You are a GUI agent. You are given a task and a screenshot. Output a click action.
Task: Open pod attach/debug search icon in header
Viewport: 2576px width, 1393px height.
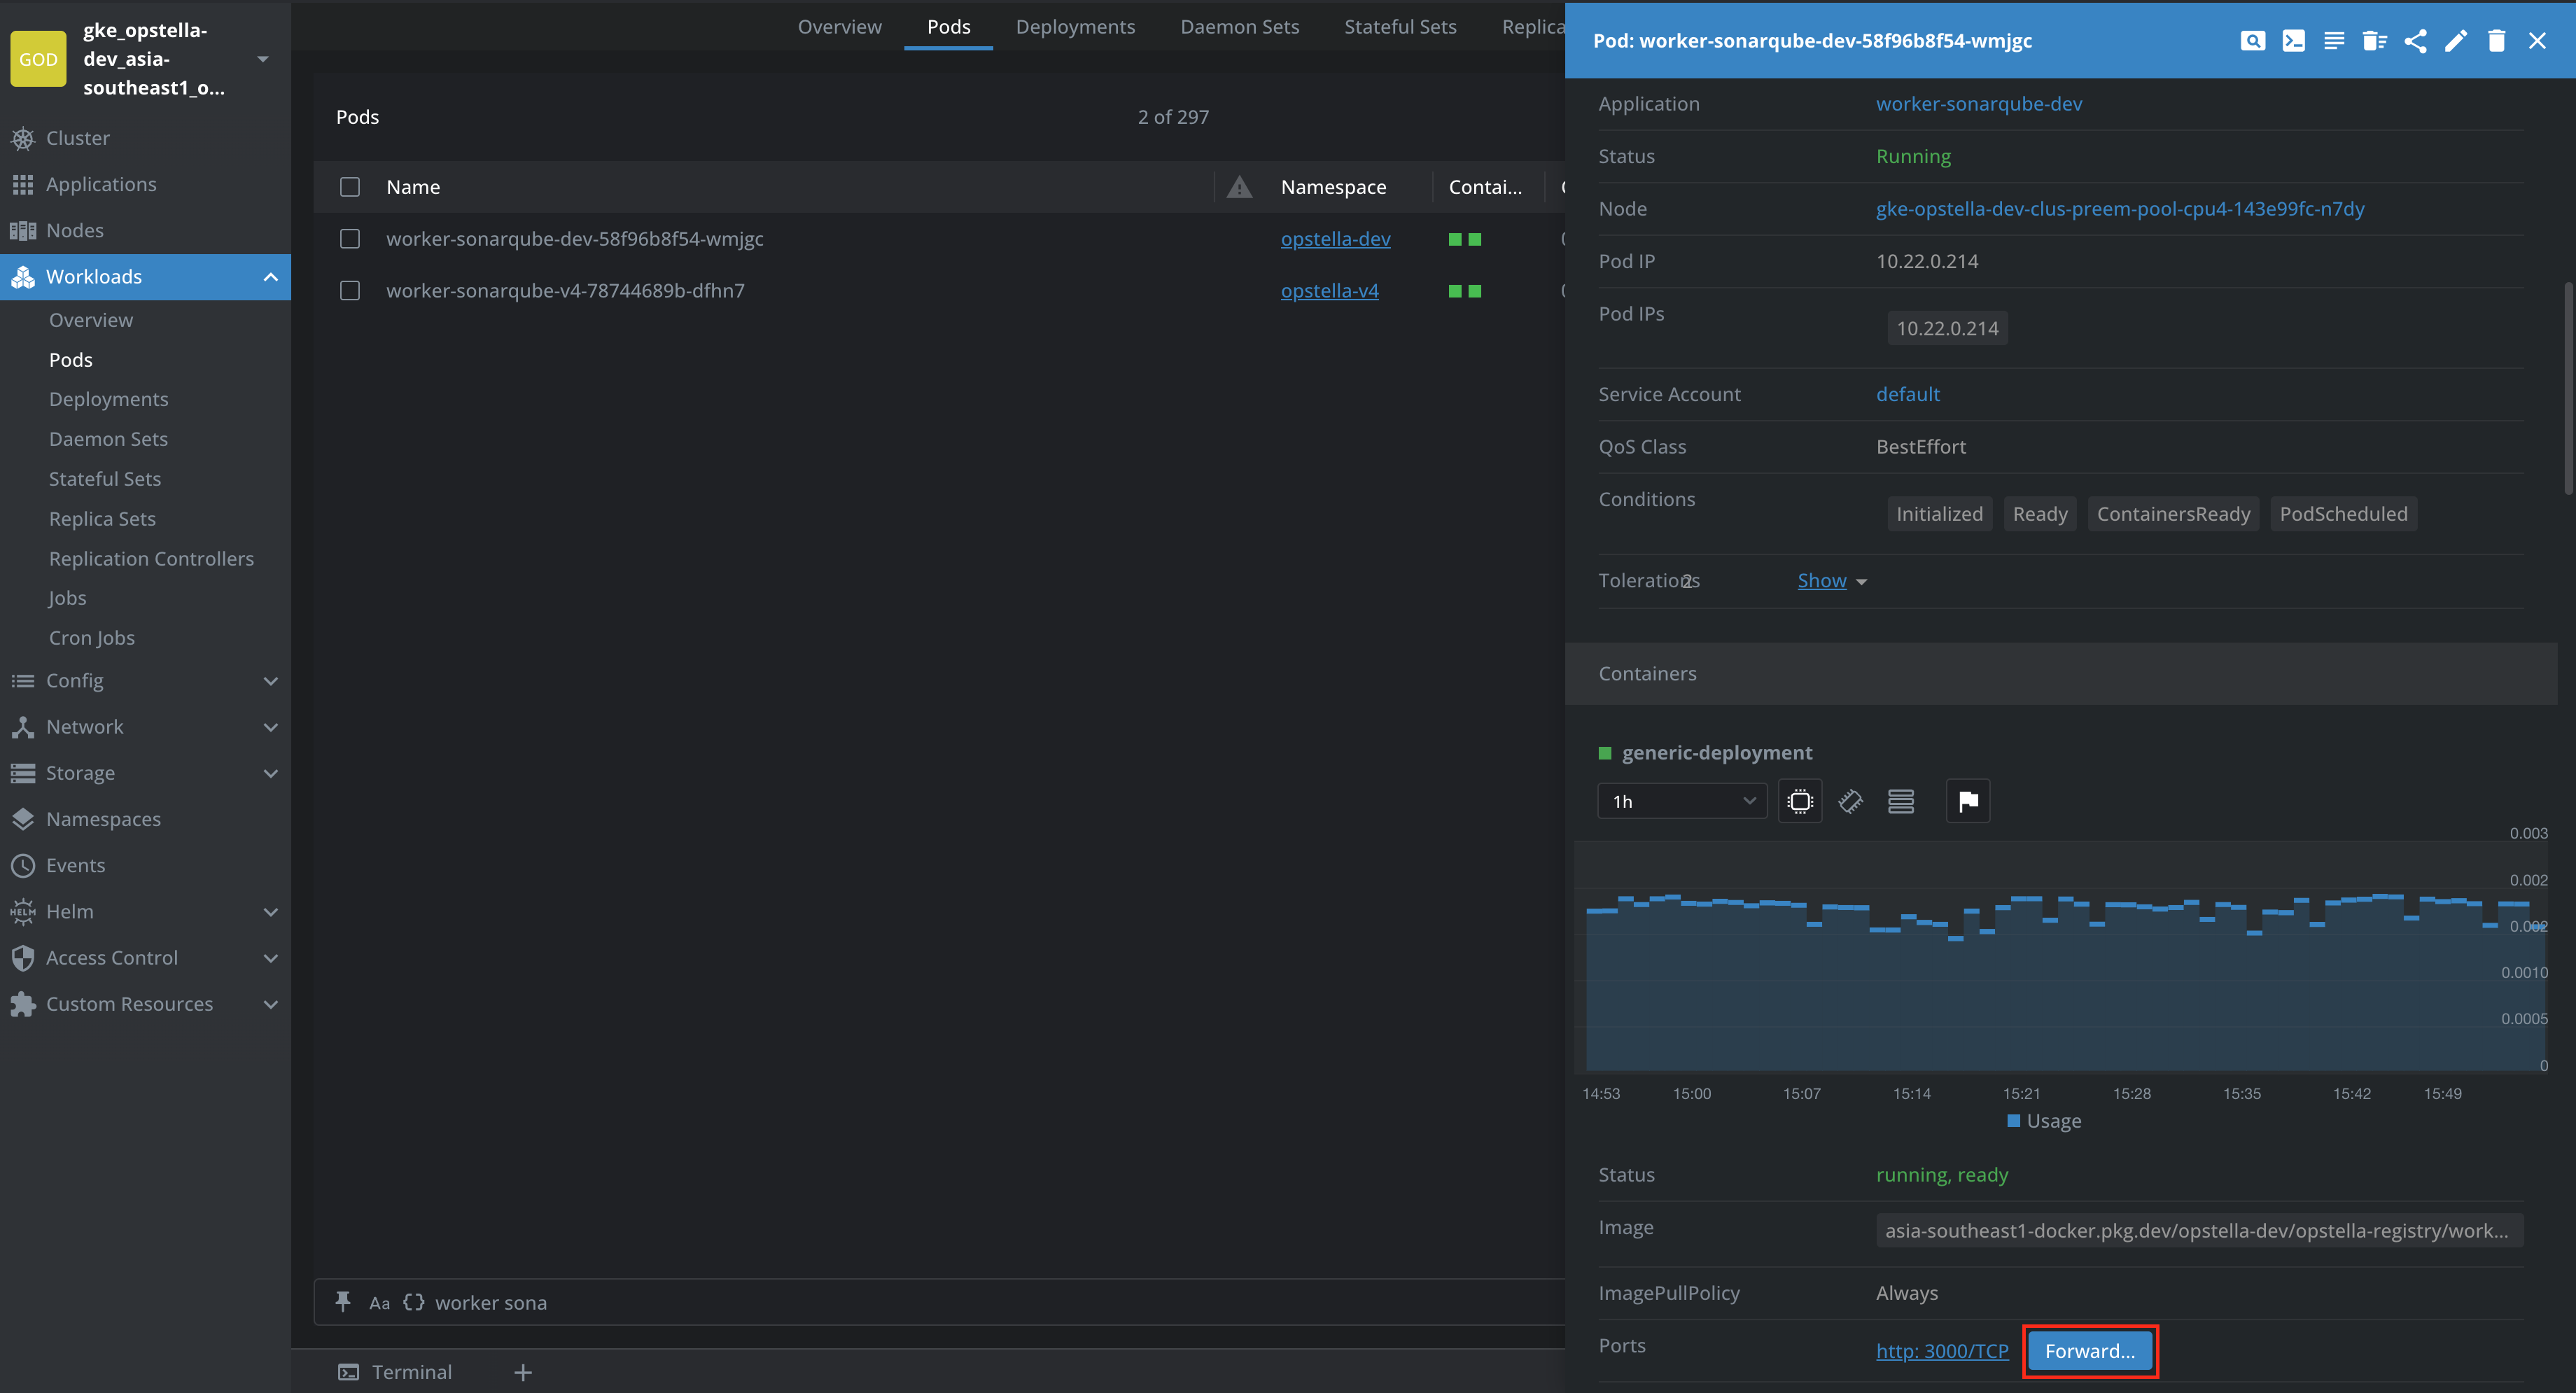(x=2252, y=41)
